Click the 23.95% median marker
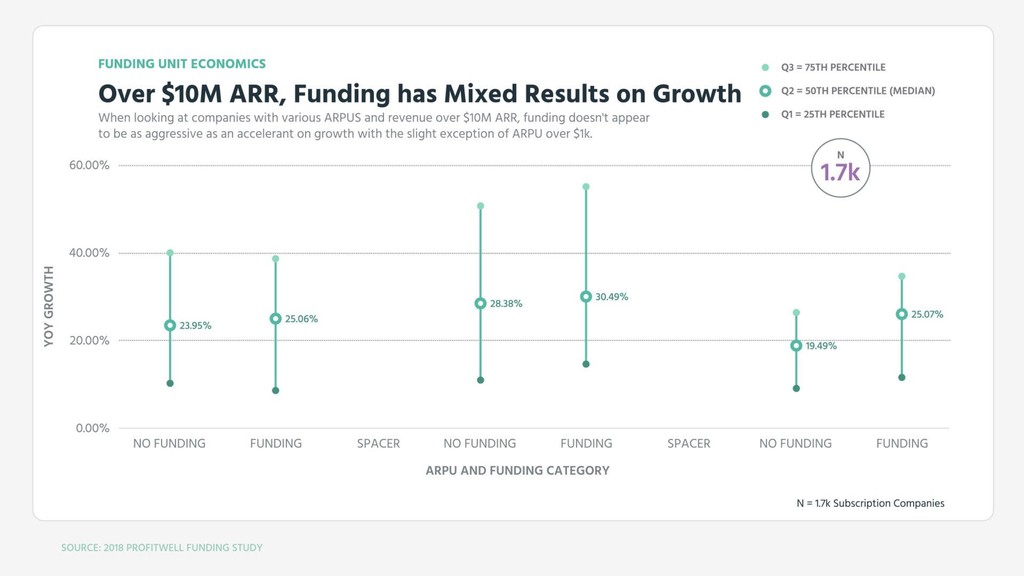 pyautogui.click(x=170, y=325)
